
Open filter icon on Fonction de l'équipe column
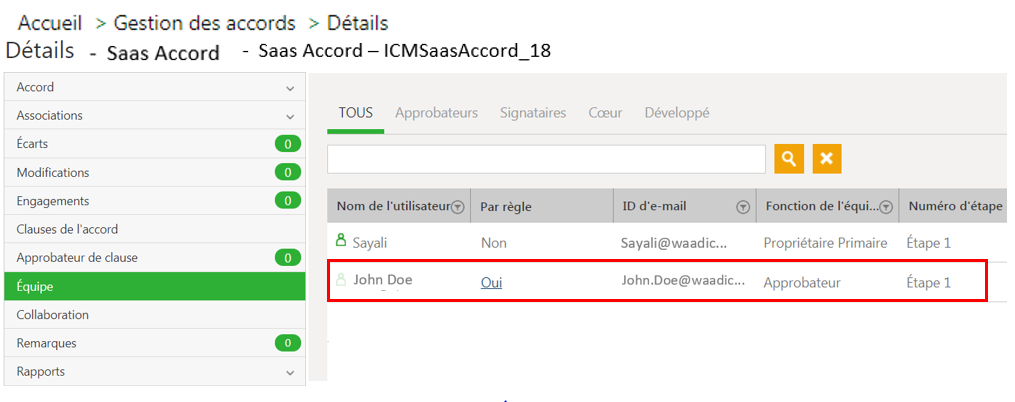tap(886, 207)
